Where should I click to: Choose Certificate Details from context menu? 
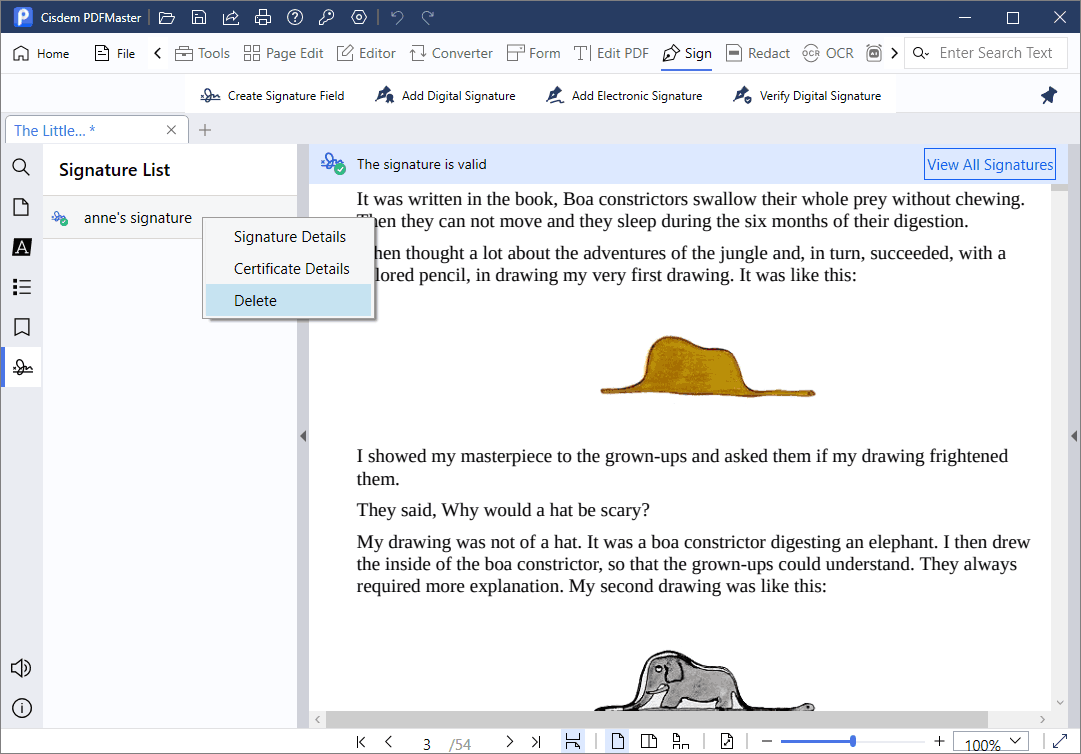(x=290, y=269)
